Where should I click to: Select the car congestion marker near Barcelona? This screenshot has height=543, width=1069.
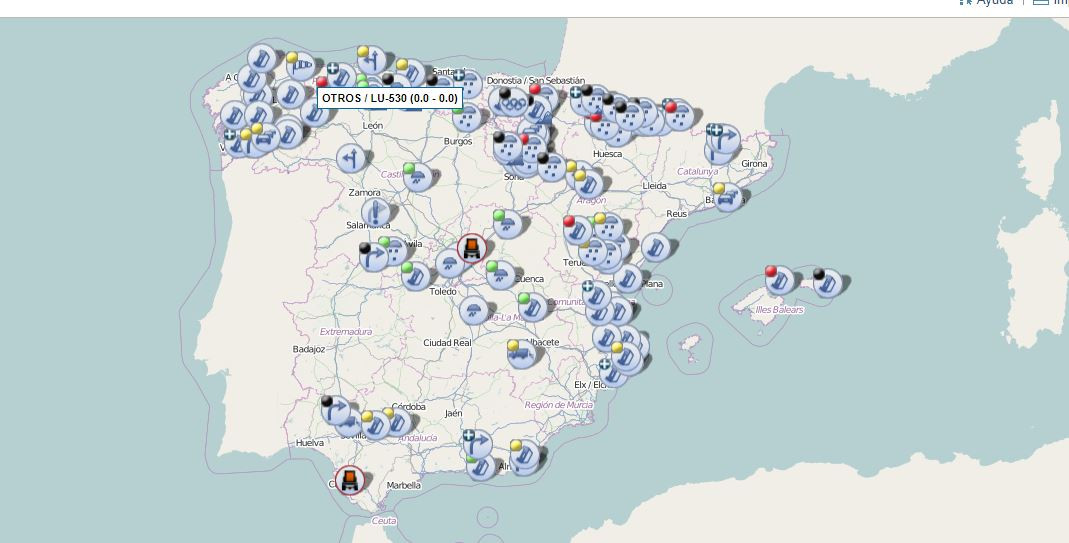(x=729, y=198)
